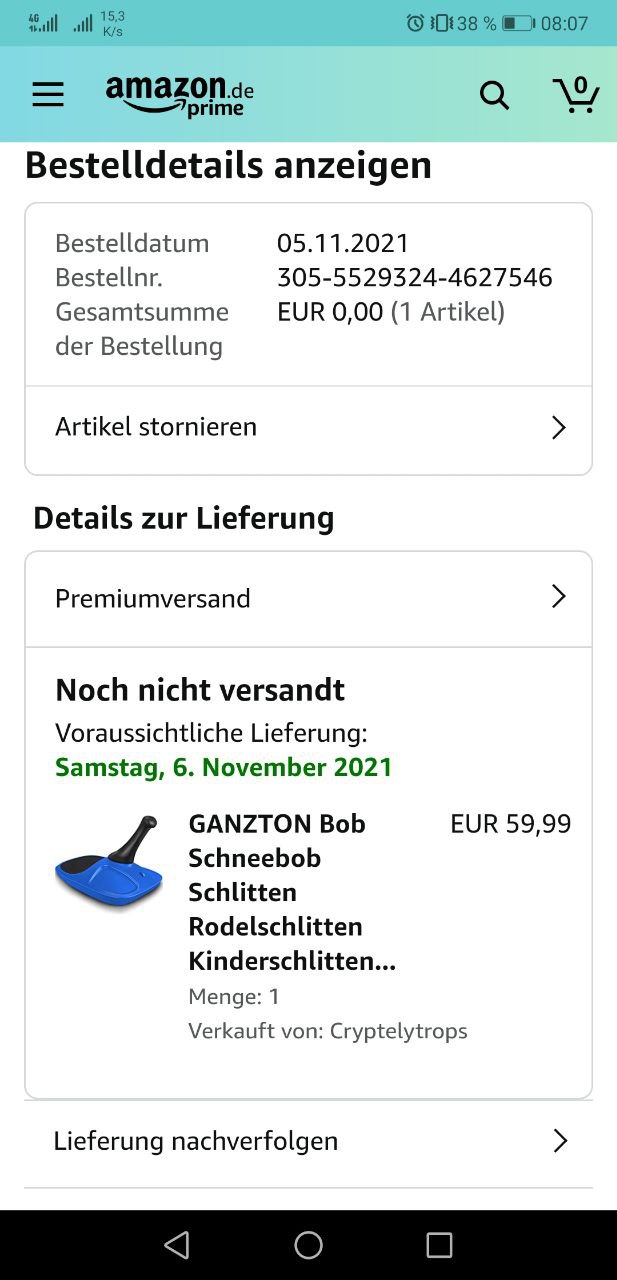
Task: Tap the alarm clock status icon
Action: pyautogui.click(x=416, y=23)
